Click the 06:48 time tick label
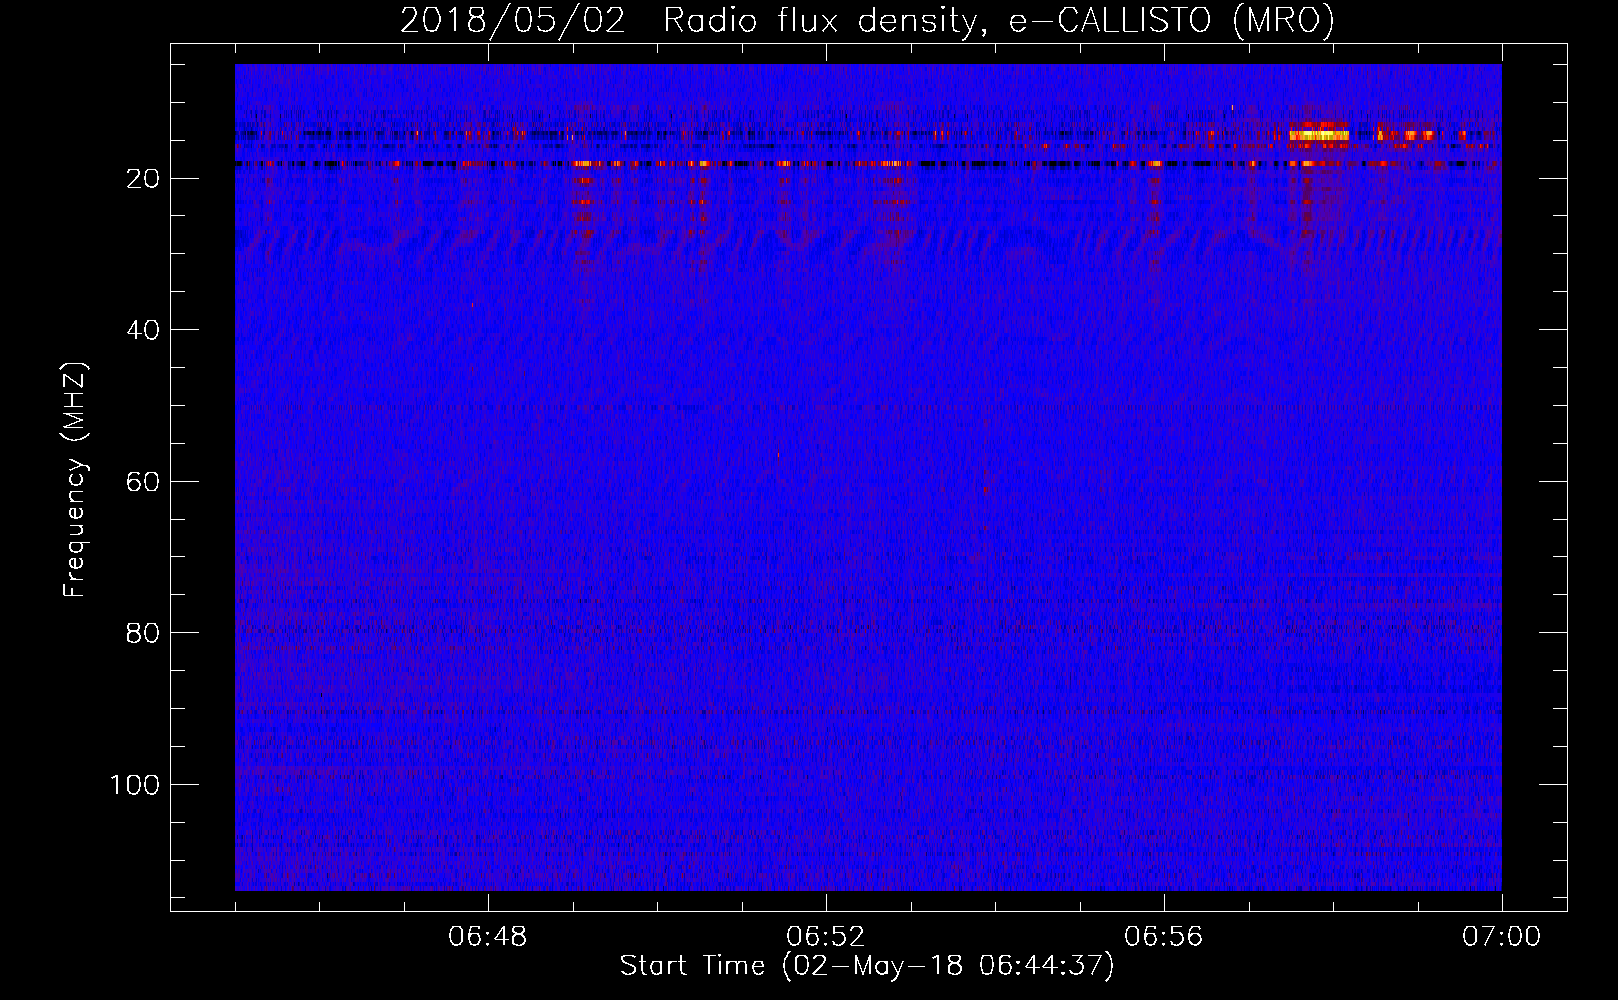Screen dimensions: 1618x1000 [488, 937]
